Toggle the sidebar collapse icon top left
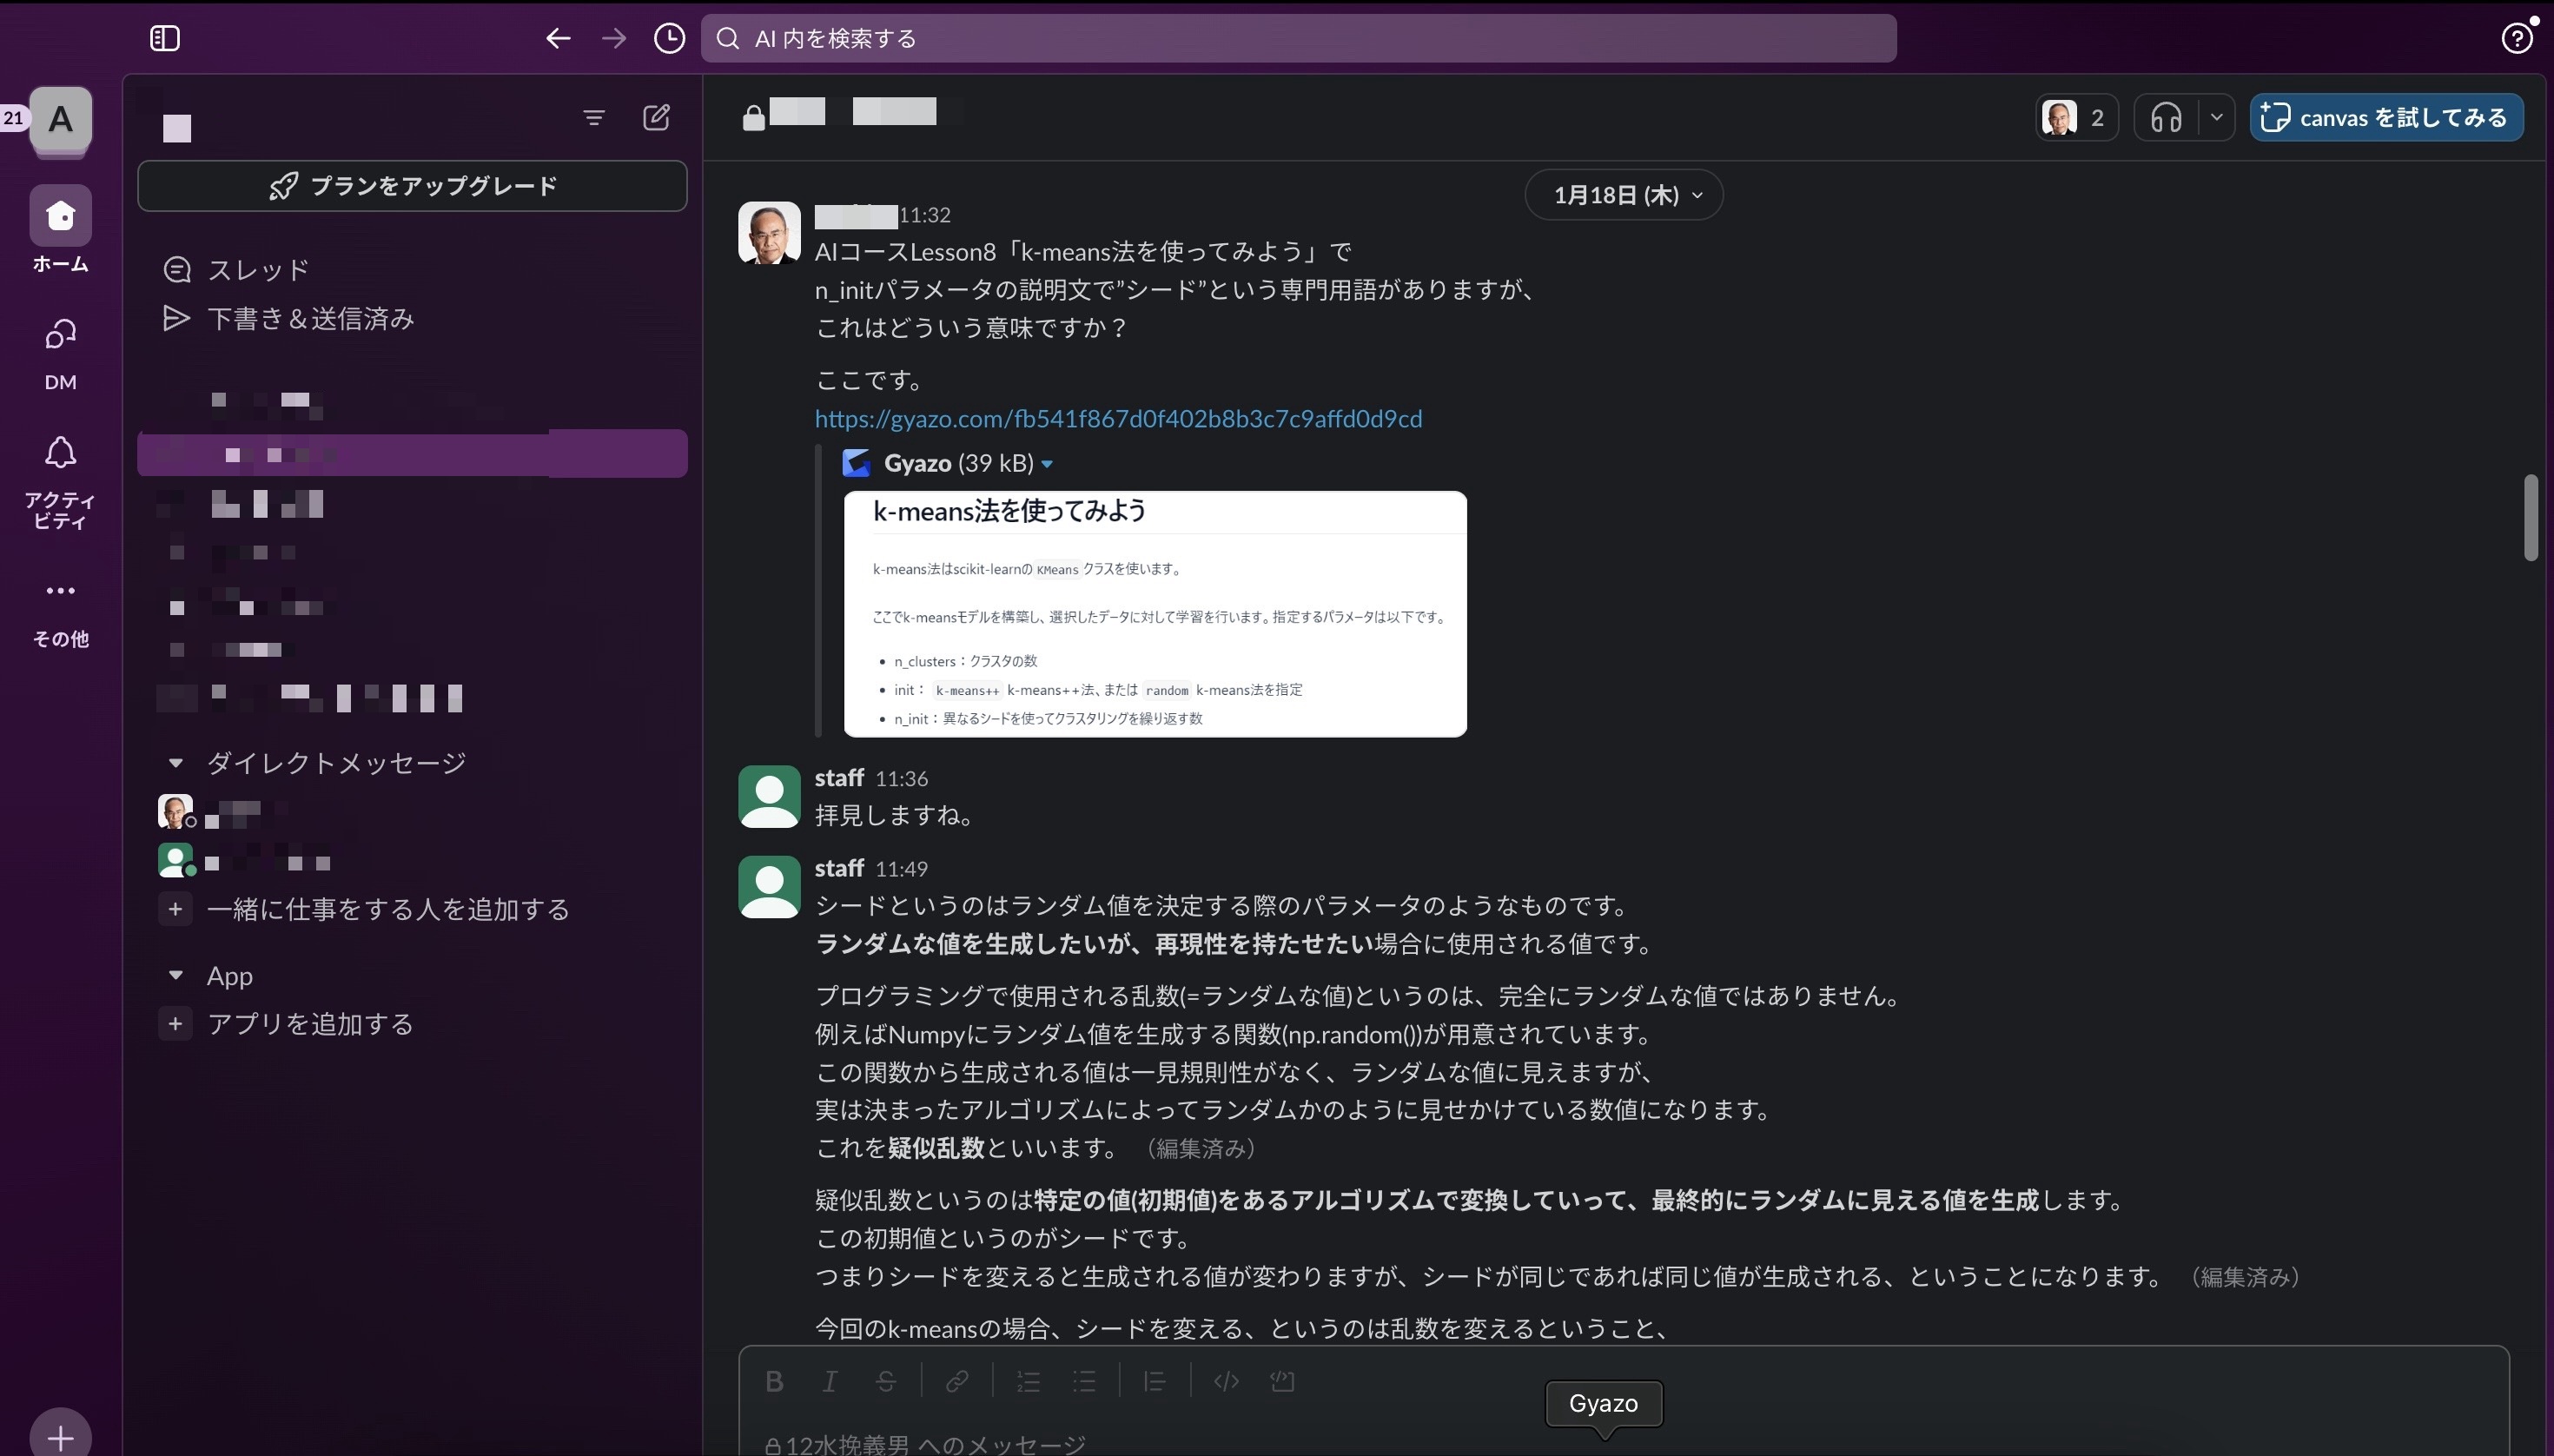The image size is (2554, 1456). tap(165, 39)
